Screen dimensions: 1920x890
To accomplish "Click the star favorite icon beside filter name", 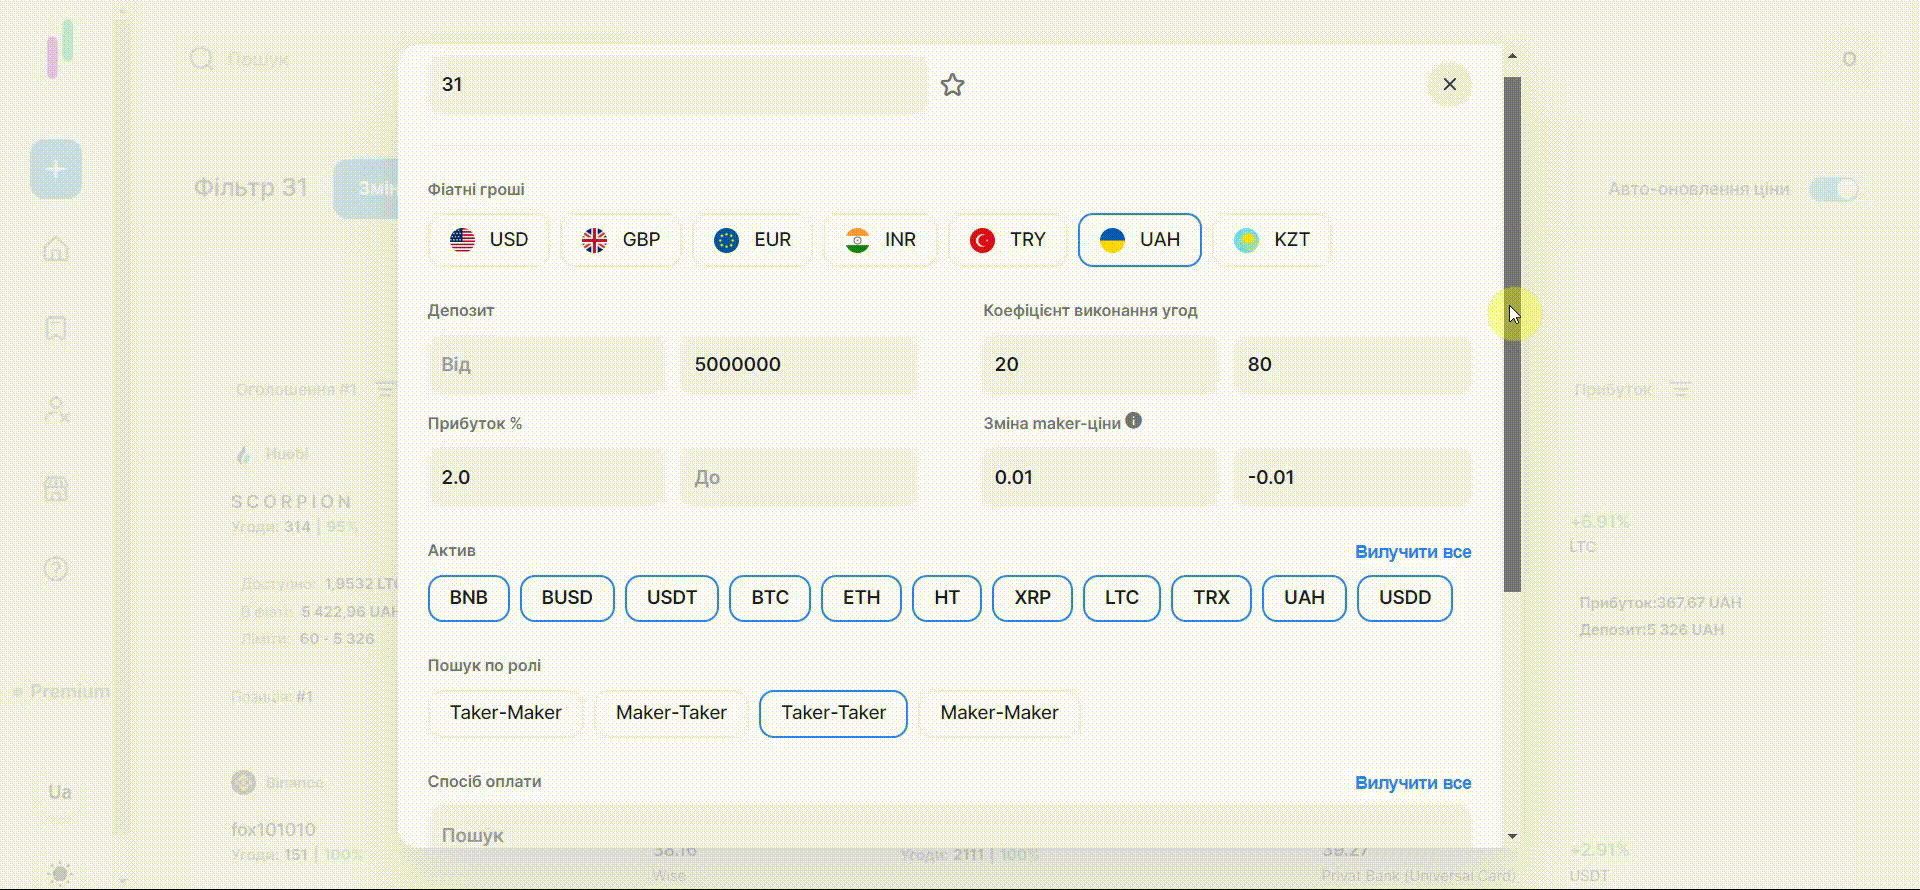I will (952, 85).
